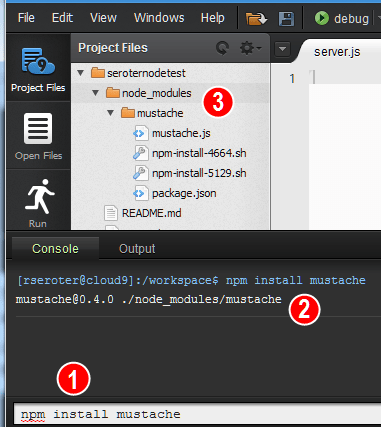Click into the server.js editor text area
The height and width of the screenshot is (427, 381).
(345, 150)
